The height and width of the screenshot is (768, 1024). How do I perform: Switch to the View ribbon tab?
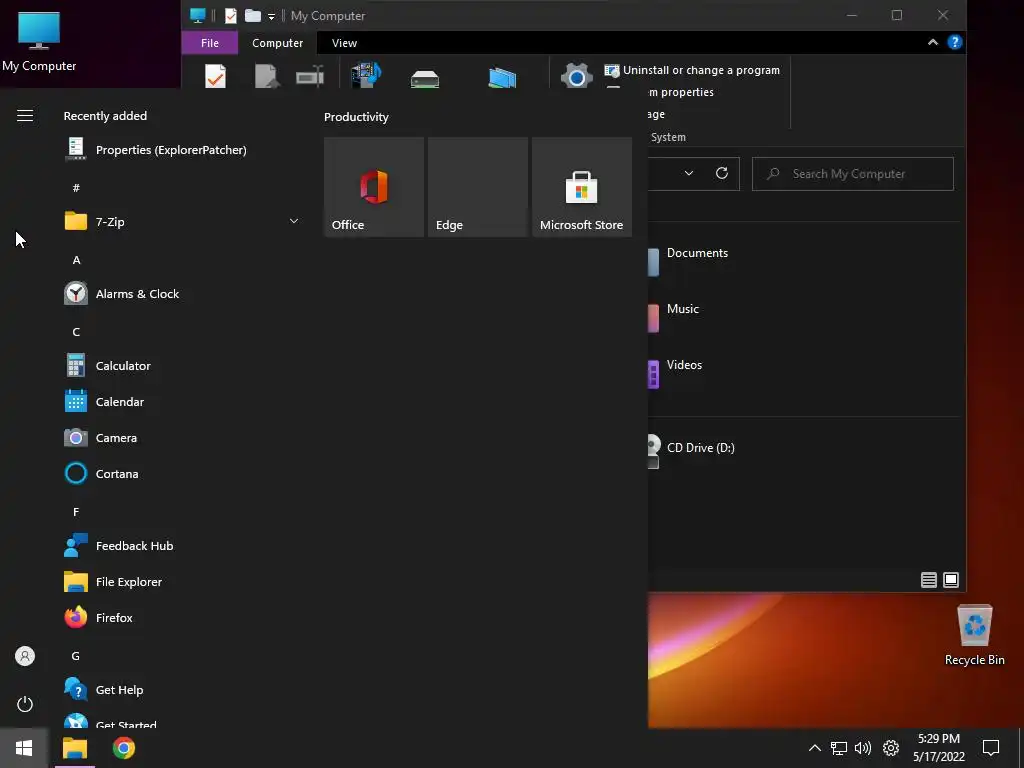pyautogui.click(x=344, y=42)
